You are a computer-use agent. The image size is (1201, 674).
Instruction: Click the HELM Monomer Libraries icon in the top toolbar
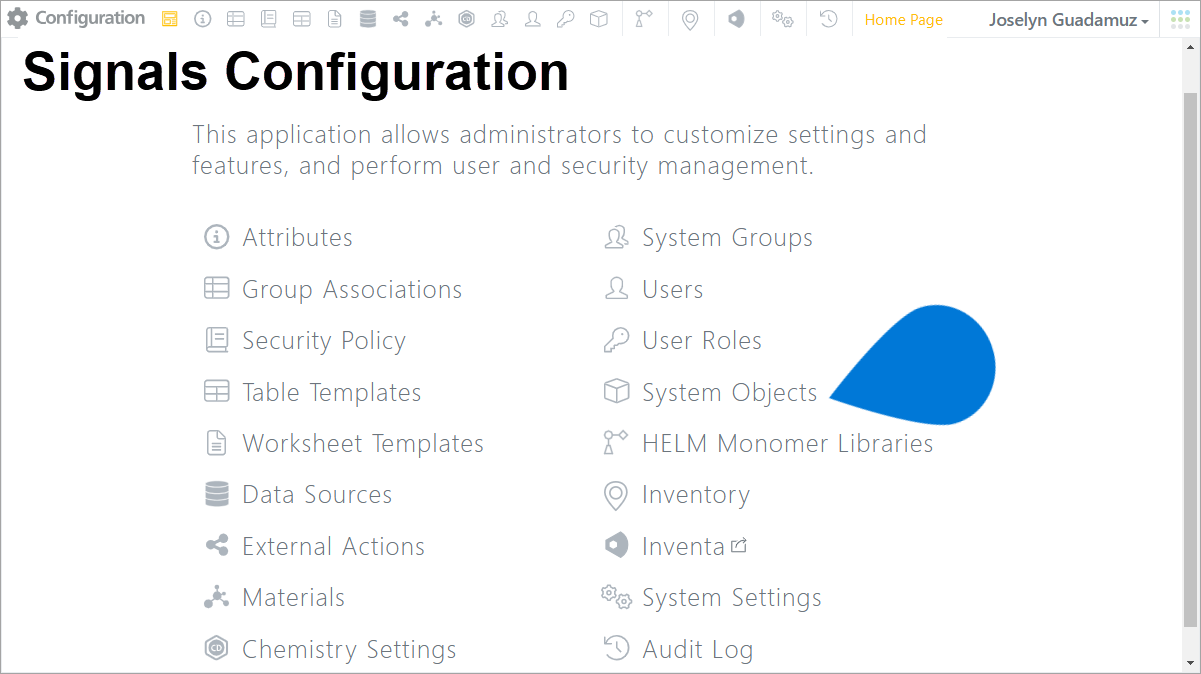tap(644, 19)
